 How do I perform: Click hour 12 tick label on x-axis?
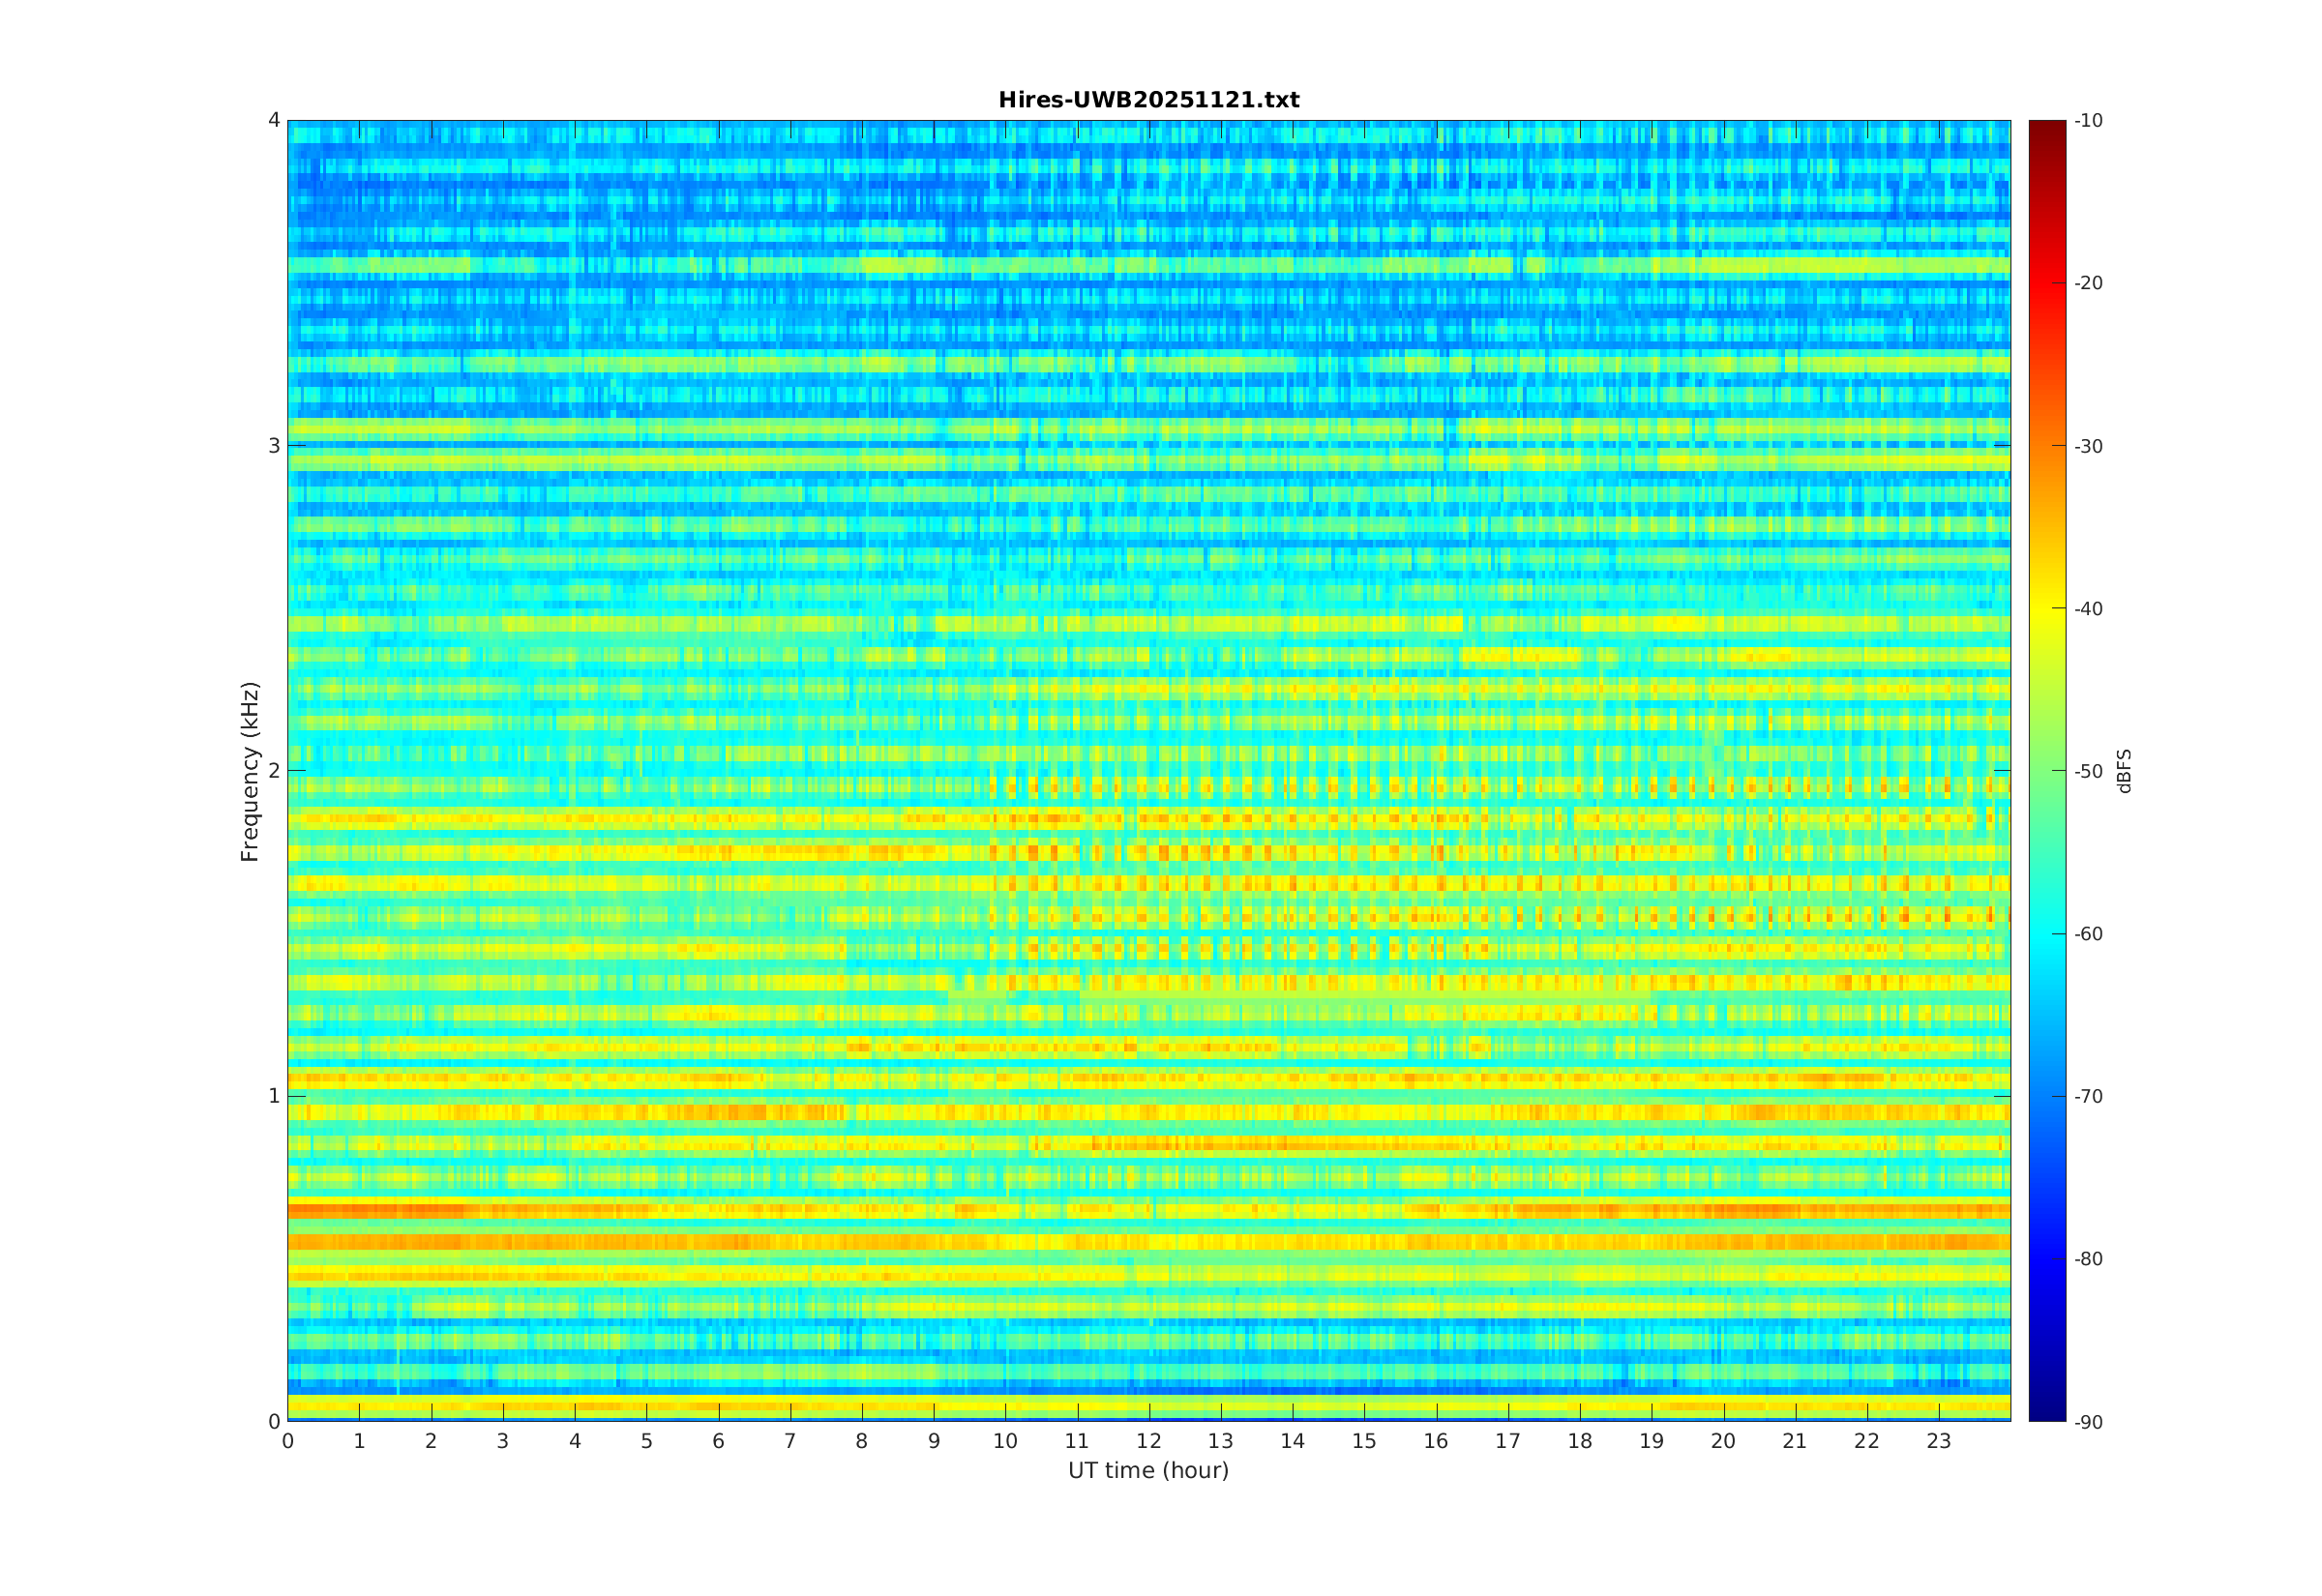point(1148,1441)
